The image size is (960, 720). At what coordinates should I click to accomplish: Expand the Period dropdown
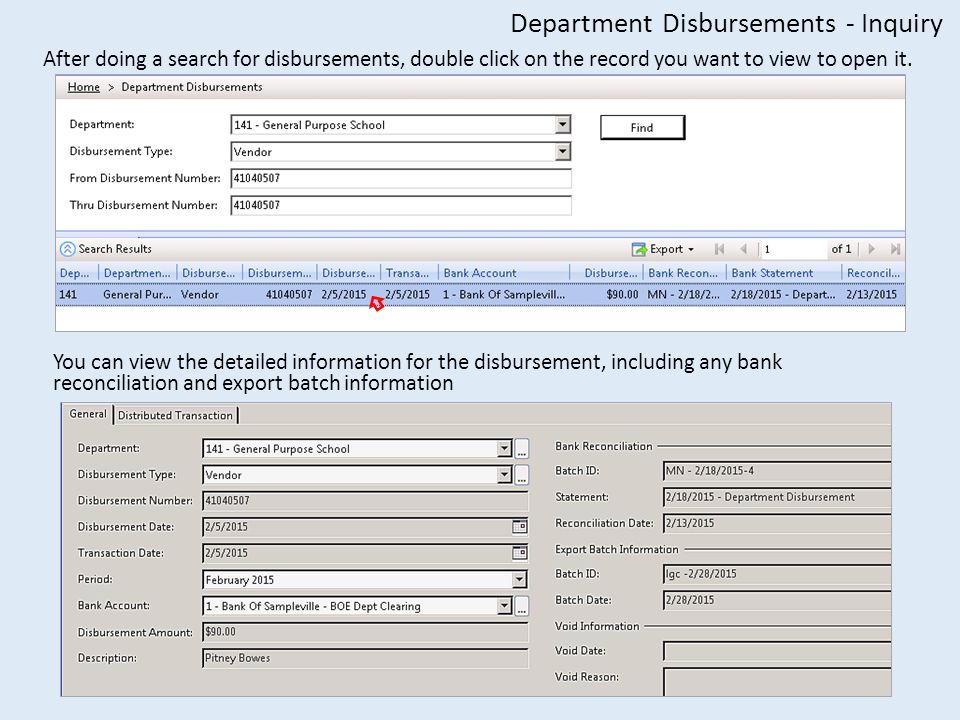(519, 579)
